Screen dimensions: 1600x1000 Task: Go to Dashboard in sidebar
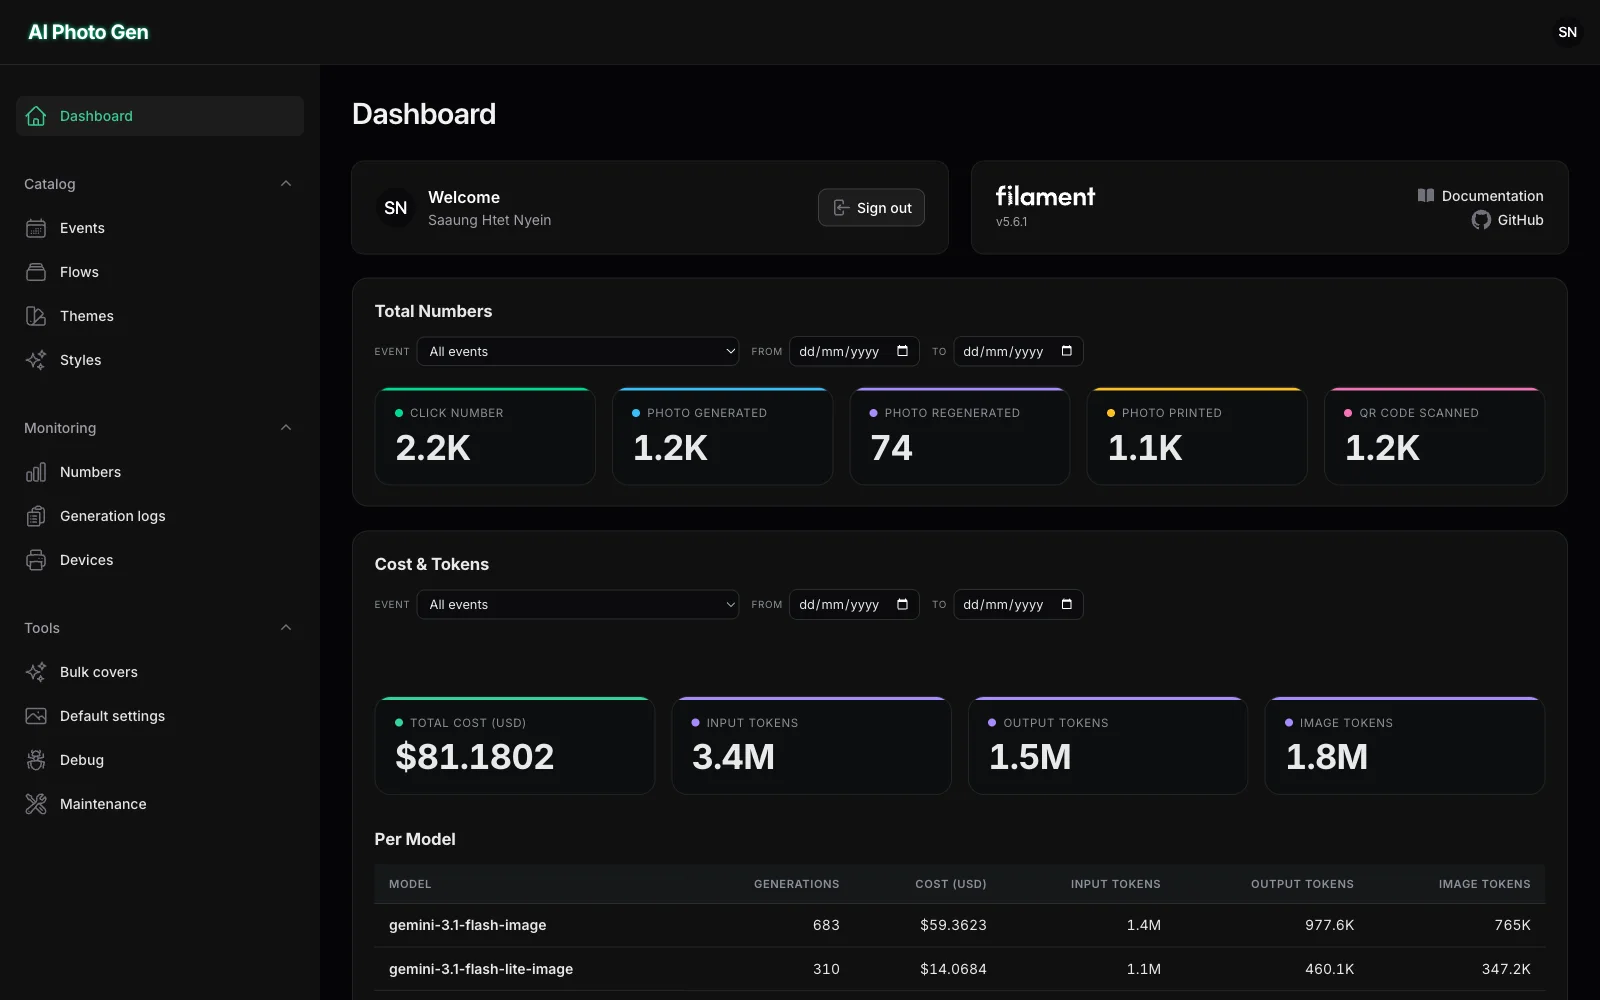coord(160,116)
